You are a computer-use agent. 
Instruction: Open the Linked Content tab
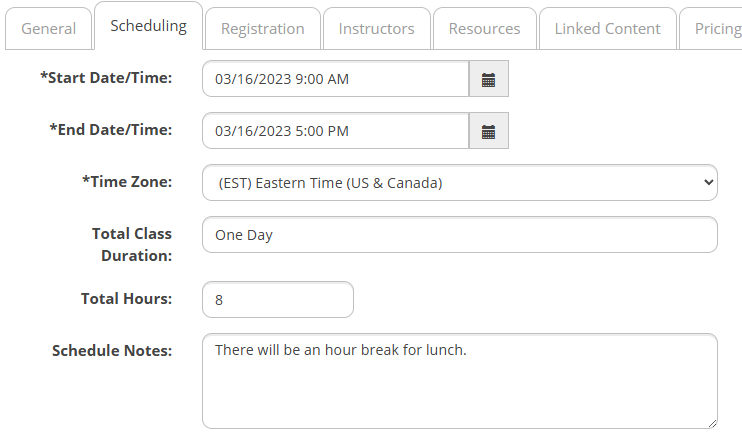pos(608,29)
